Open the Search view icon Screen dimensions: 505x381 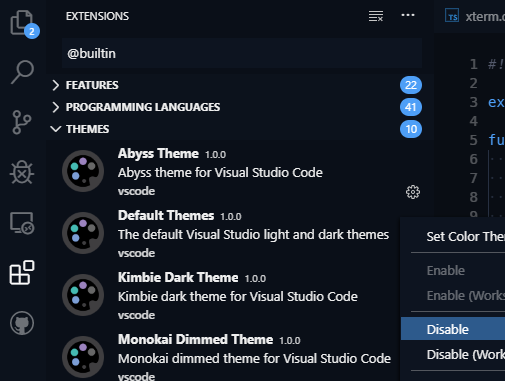pos(22,72)
